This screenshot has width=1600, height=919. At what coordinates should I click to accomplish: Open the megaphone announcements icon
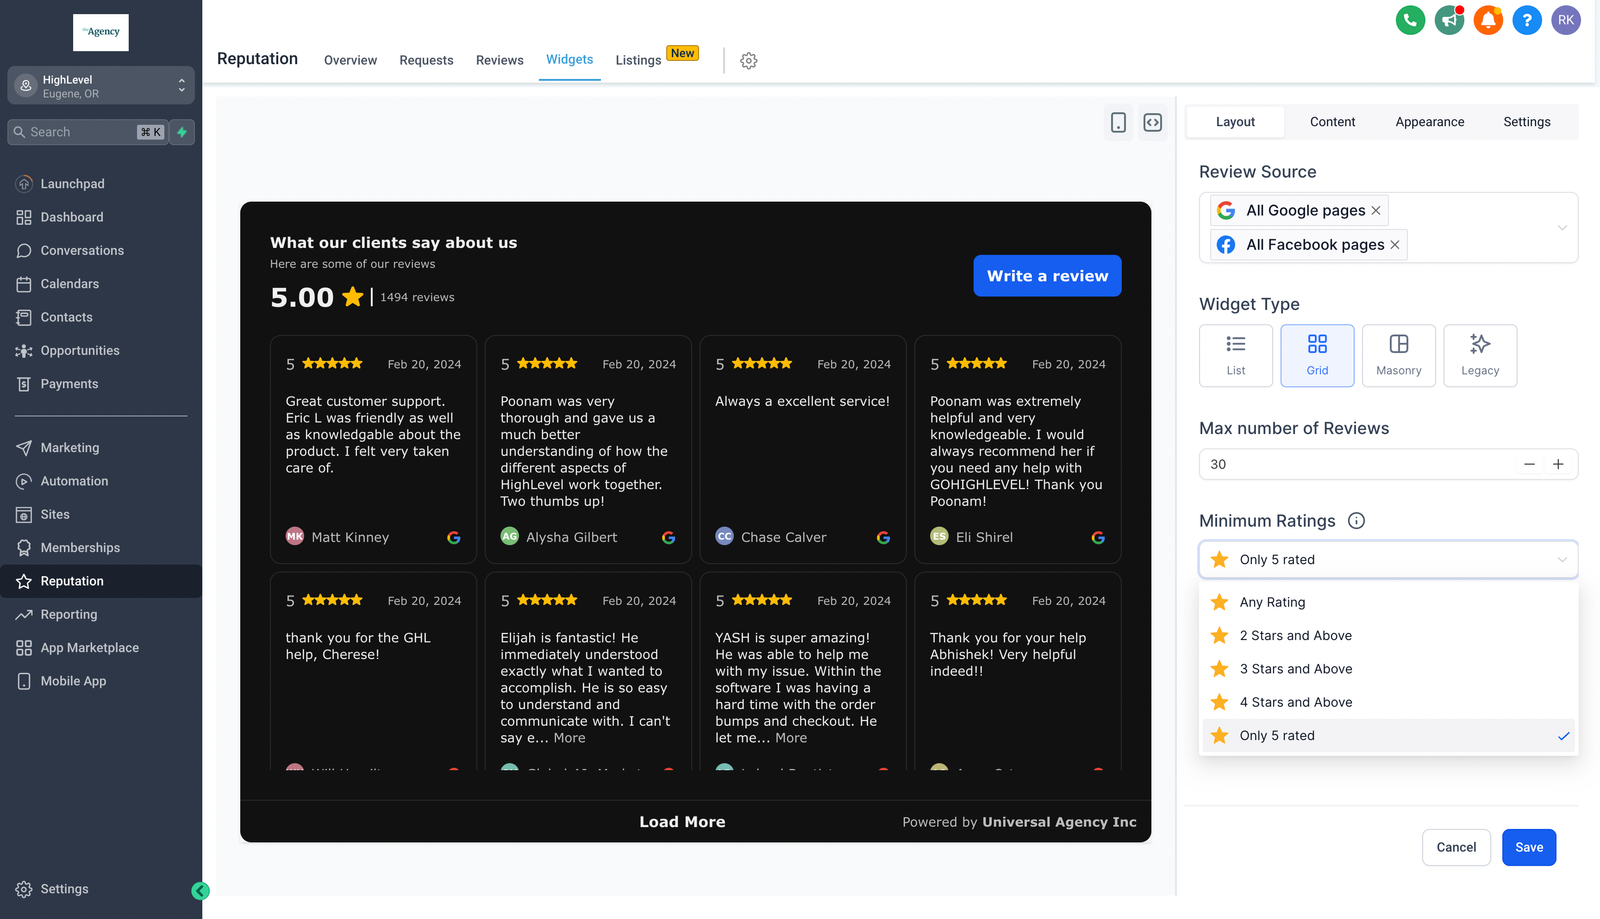pos(1449,20)
